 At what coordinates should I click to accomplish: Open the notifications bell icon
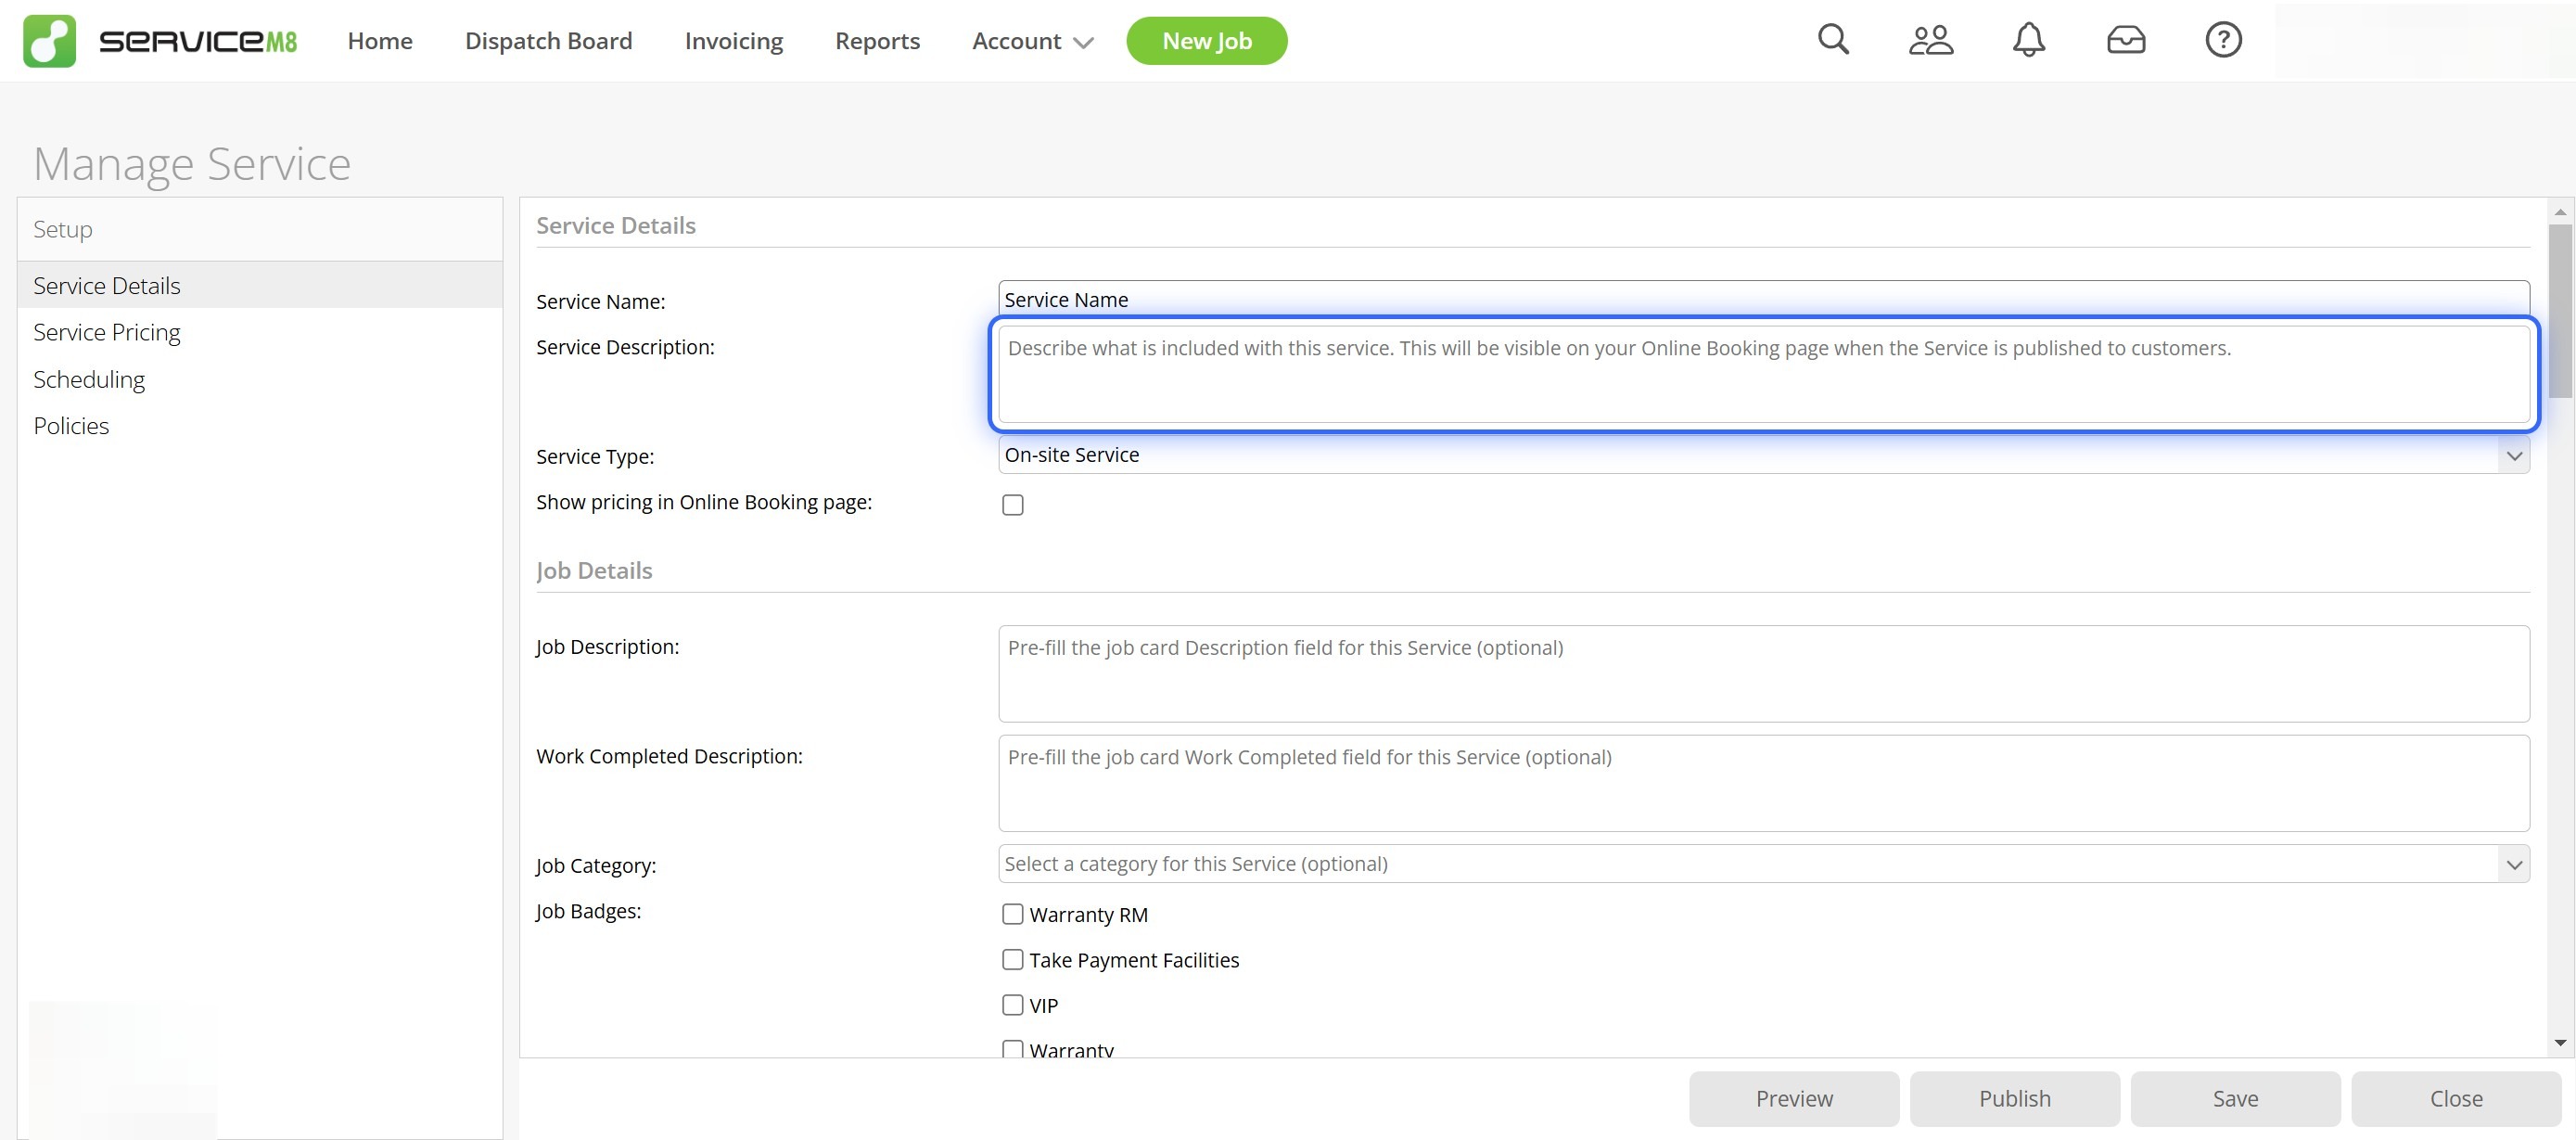pos(2028,40)
